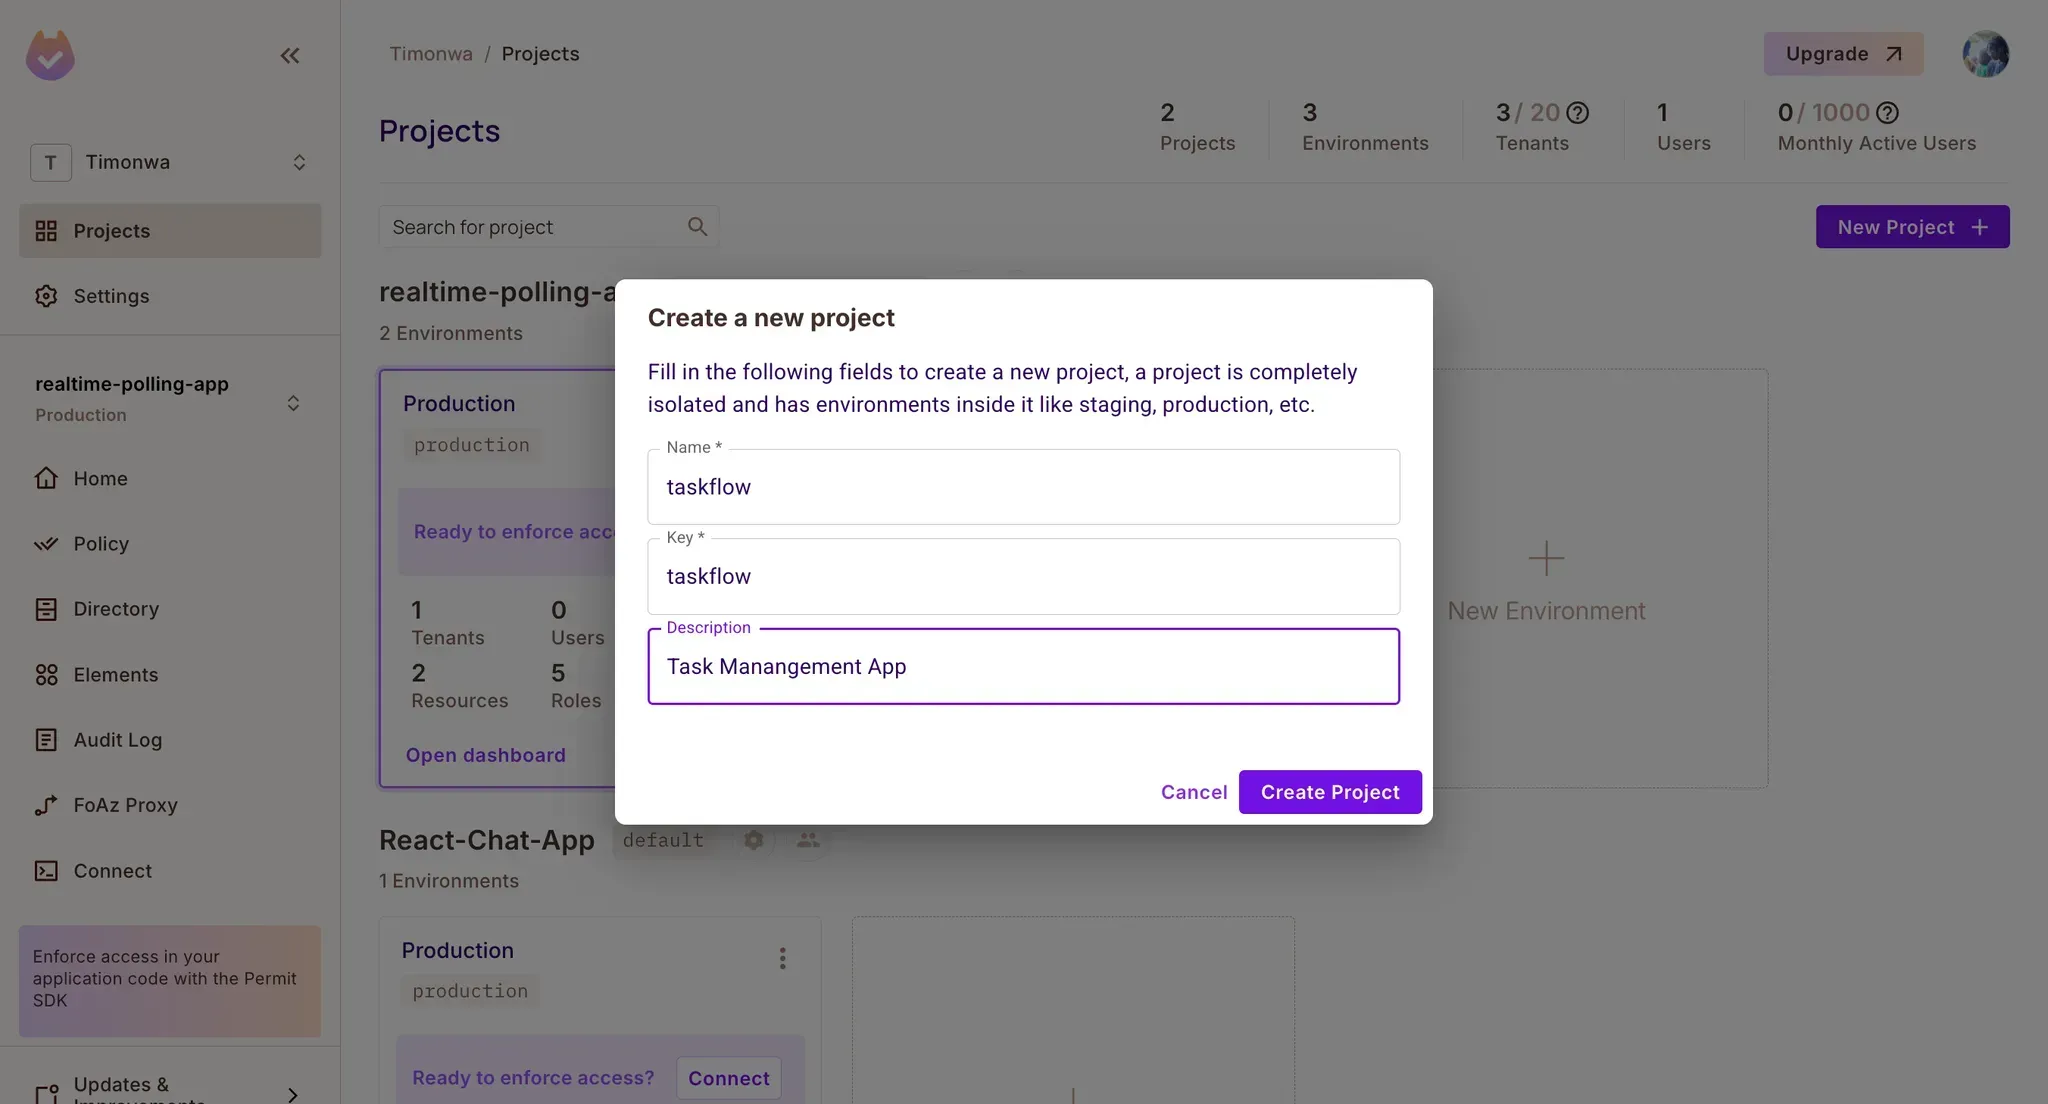The height and width of the screenshot is (1104, 2048).
Task: Click the Description text field
Action: coord(1023,667)
